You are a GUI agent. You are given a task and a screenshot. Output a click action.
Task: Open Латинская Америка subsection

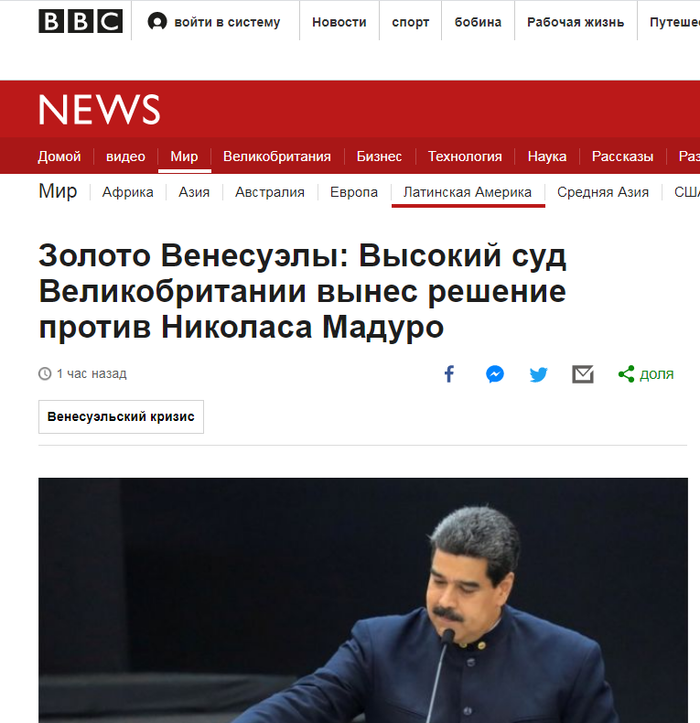(x=468, y=192)
